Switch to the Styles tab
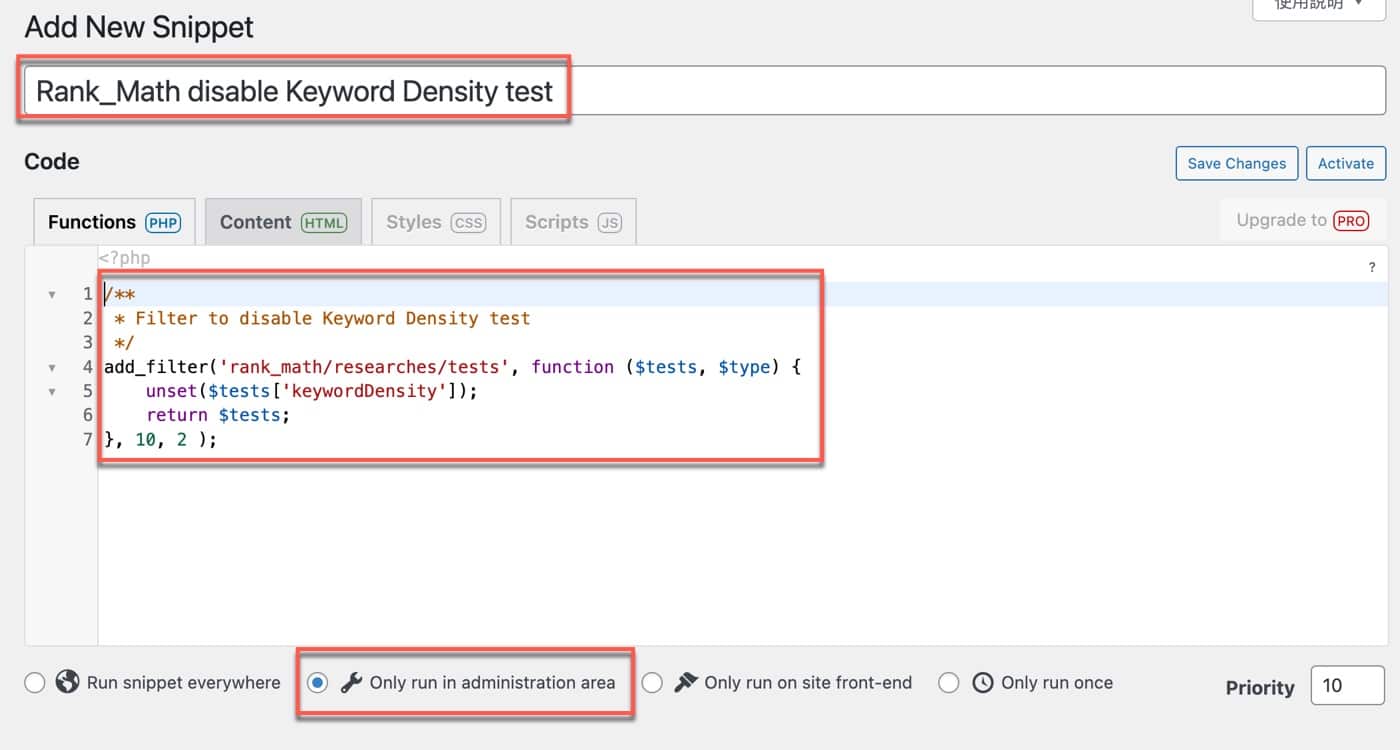1400x750 pixels. coord(436,222)
